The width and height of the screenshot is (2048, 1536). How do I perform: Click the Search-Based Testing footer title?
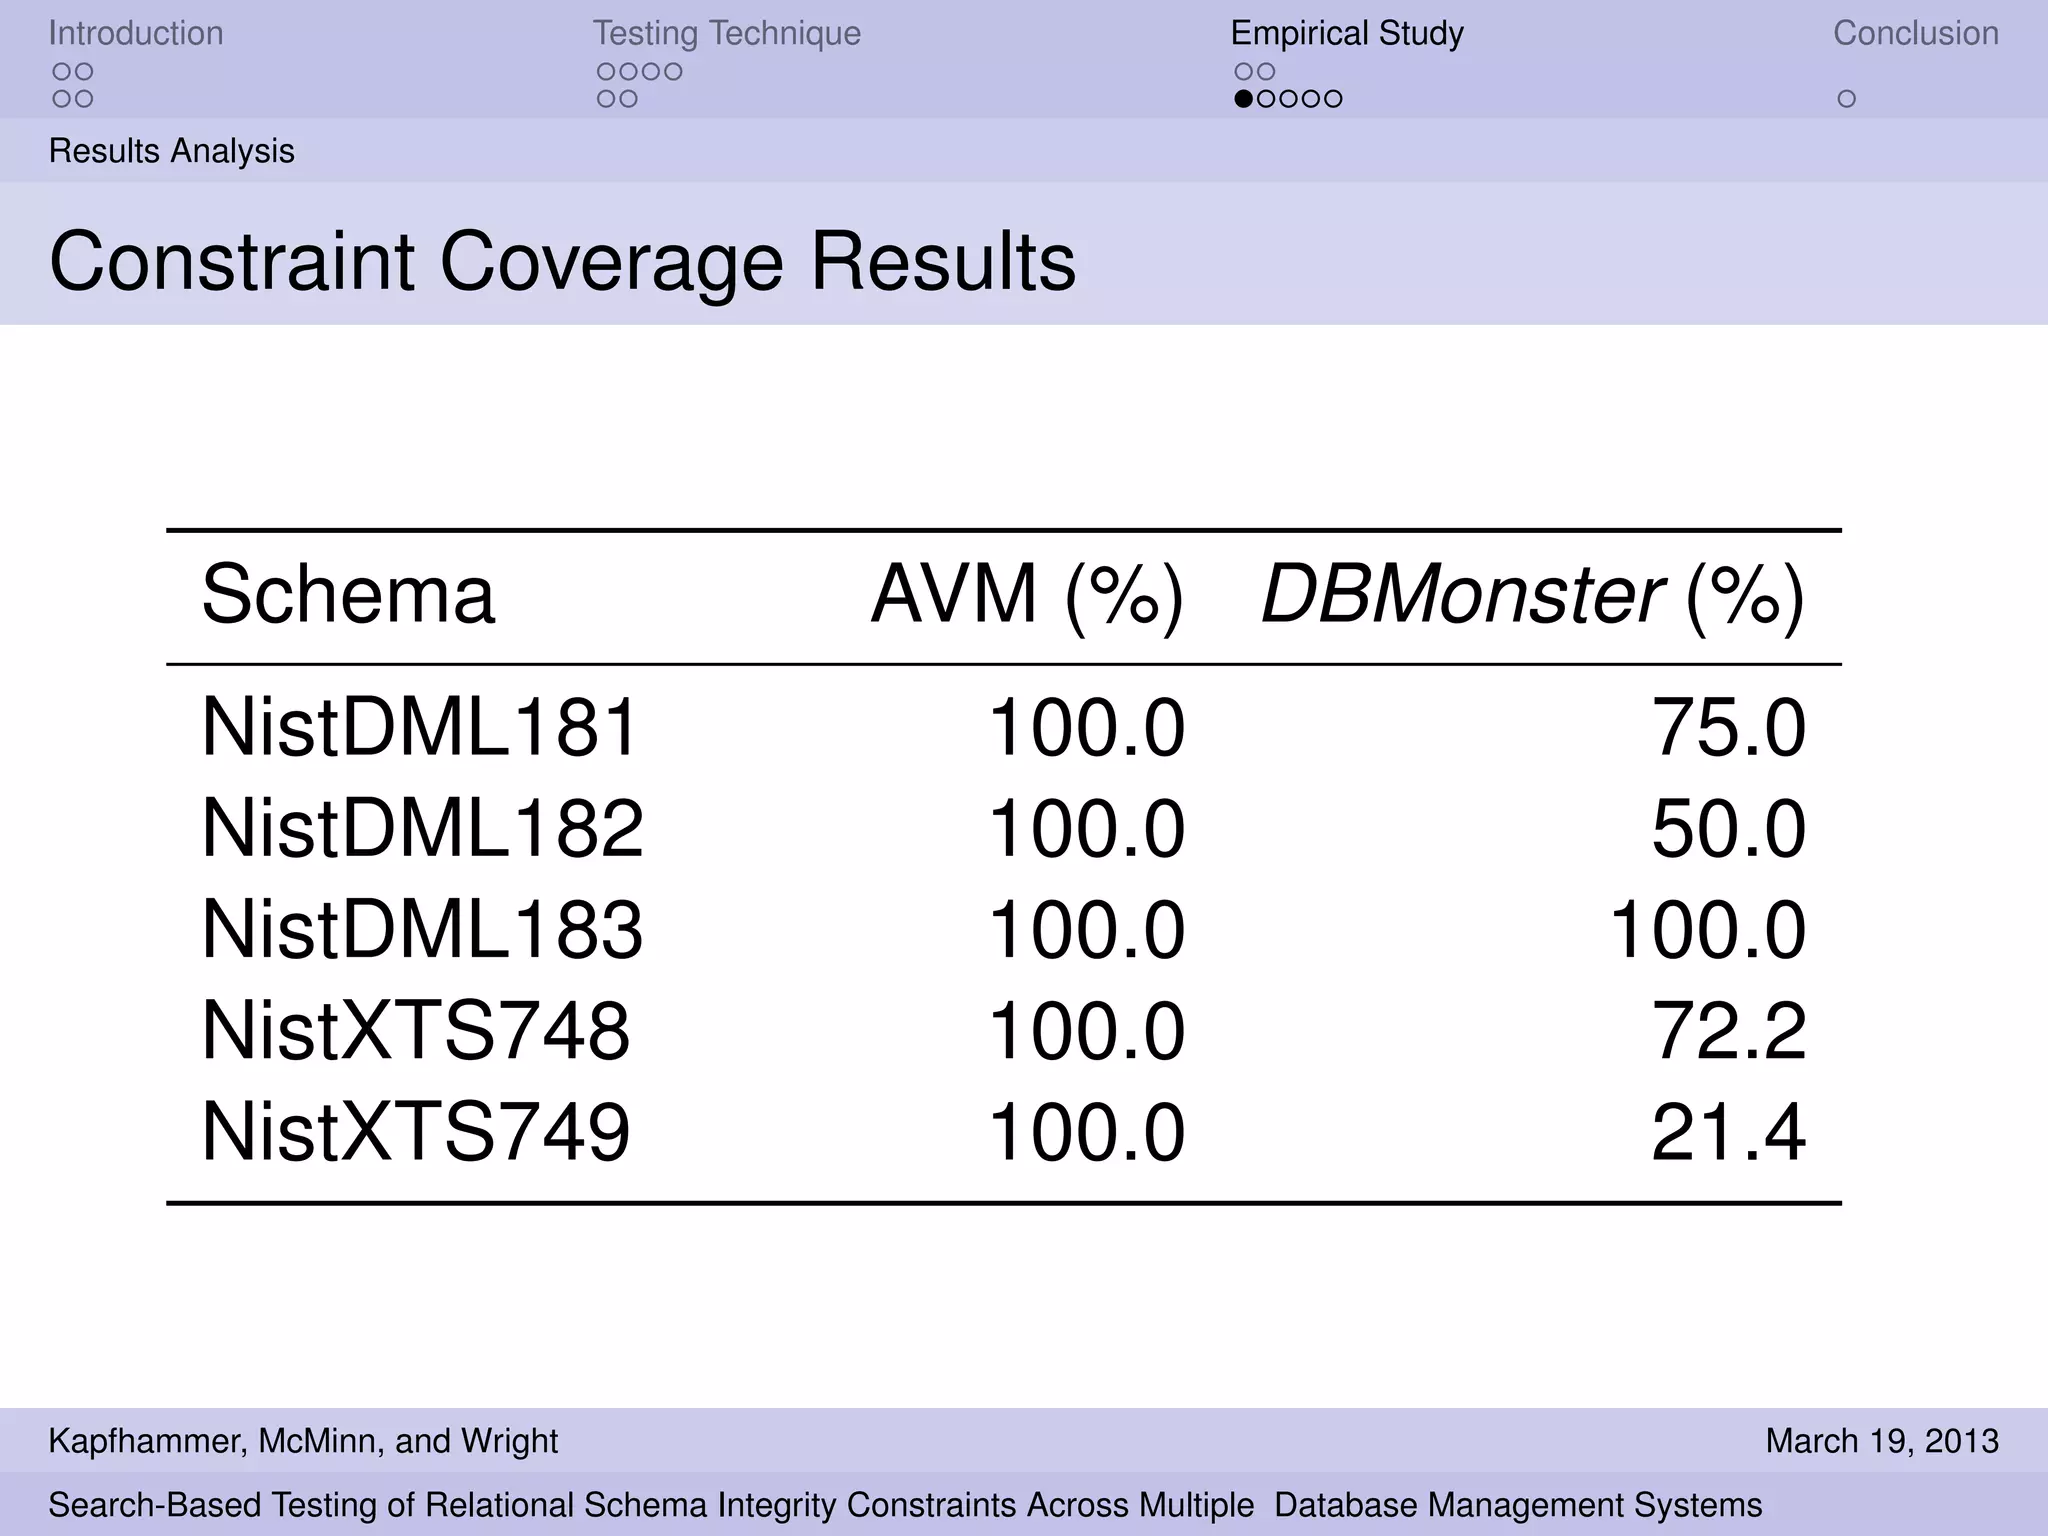pyautogui.click(x=905, y=1505)
